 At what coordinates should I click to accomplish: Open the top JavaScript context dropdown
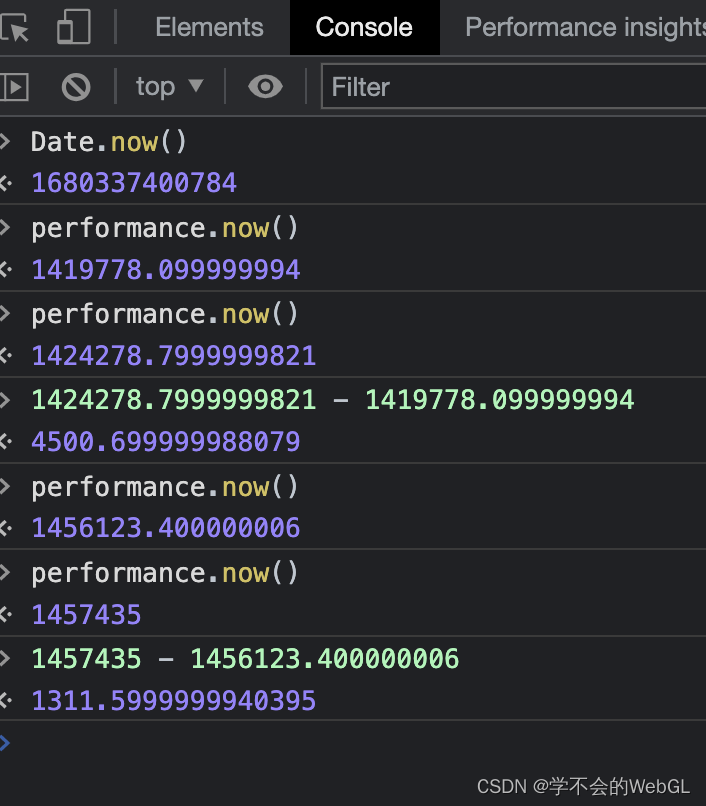coord(170,86)
